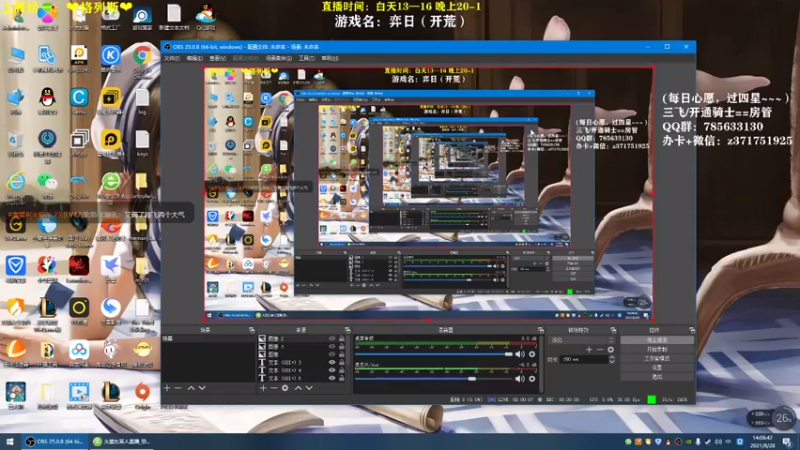This screenshot has width=800, height=450.
Task: Undock the scene transitions panel
Action: (613, 330)
